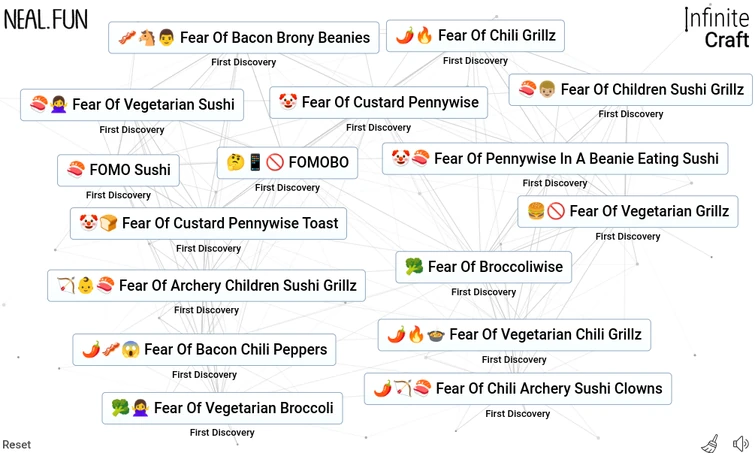Click the Infinite Craft logo

tap(716, 28)
